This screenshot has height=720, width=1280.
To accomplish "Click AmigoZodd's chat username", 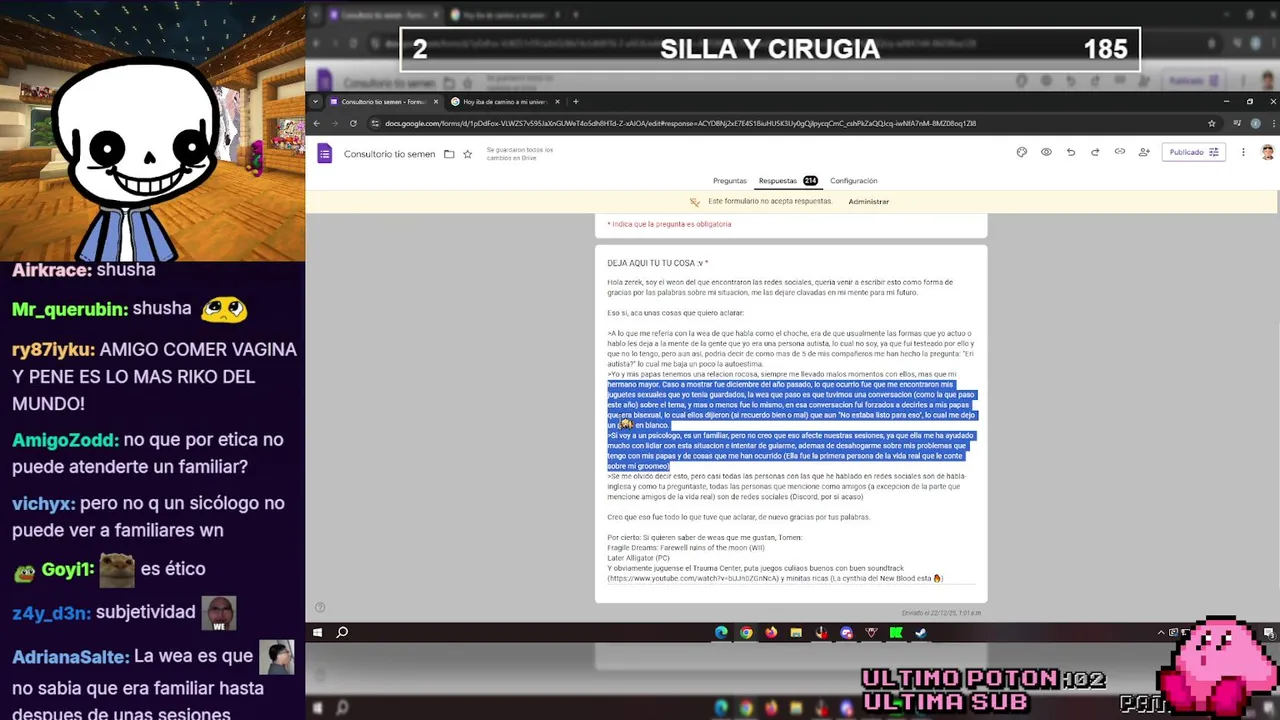I will click(x=65, y=440).
